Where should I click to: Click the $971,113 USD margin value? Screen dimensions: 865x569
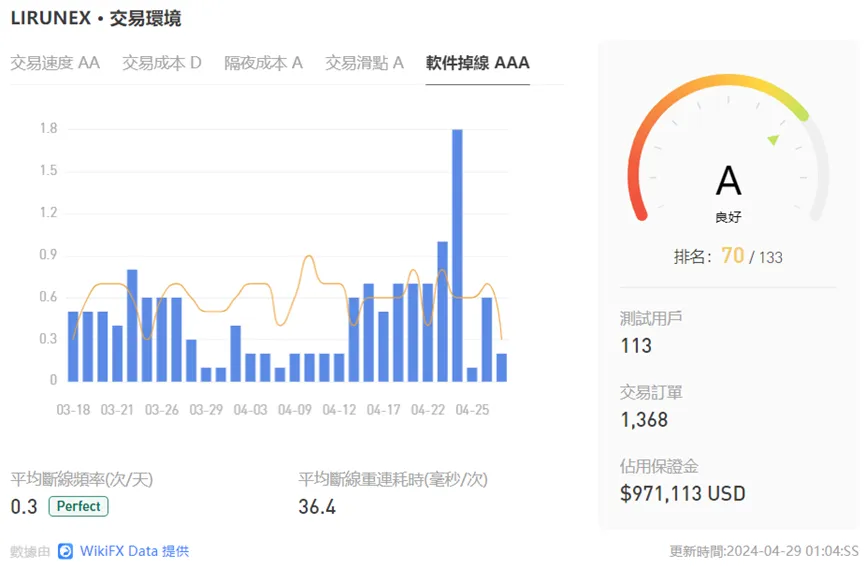tap(683, 493)
